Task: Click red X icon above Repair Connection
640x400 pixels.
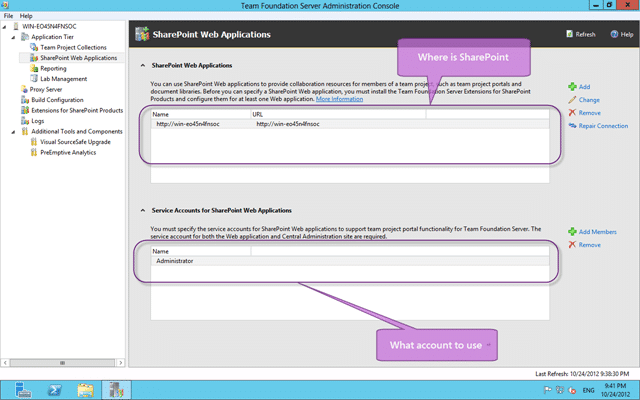Action: (572, 113)
